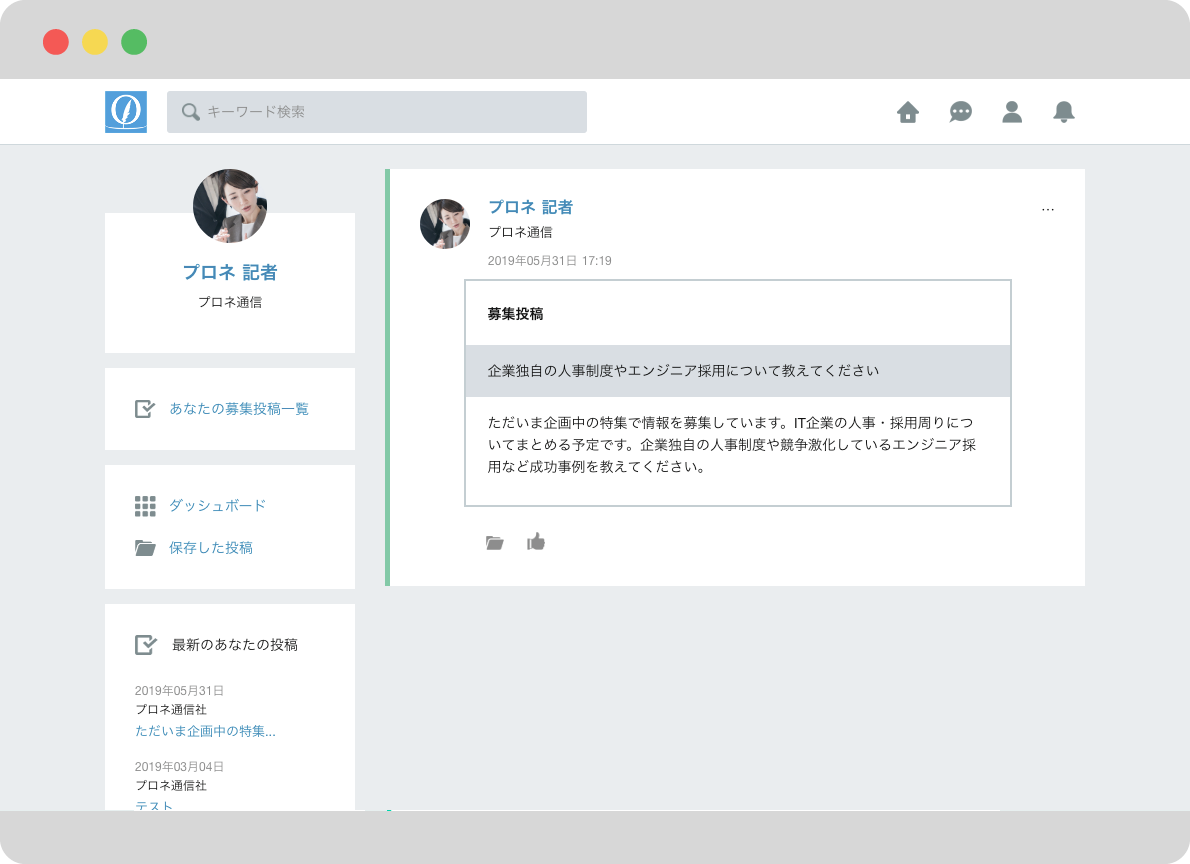Go to home via house icon
1190x864 pixels.
(x=908, y=112)
